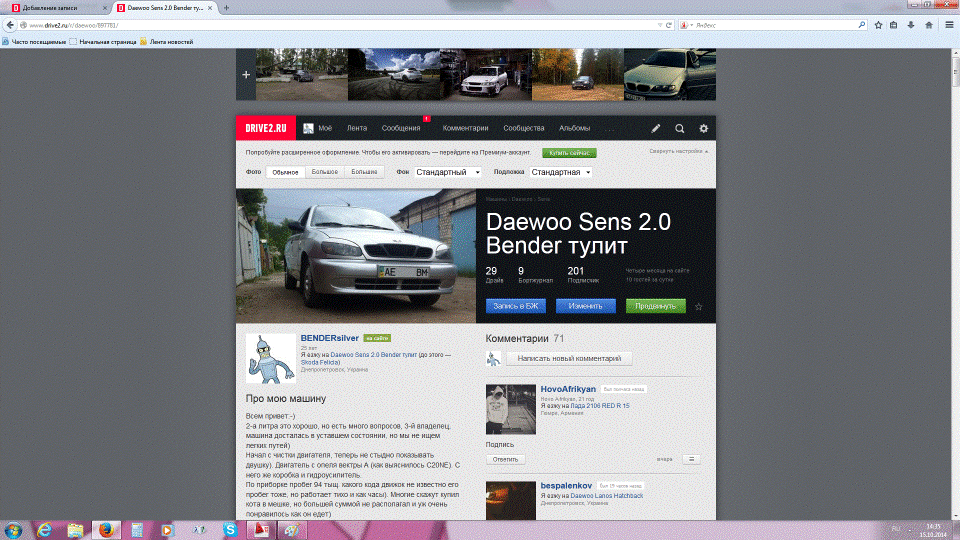
Task: Click the search magnifier in Yandex box
Action: tap(861, 25)
